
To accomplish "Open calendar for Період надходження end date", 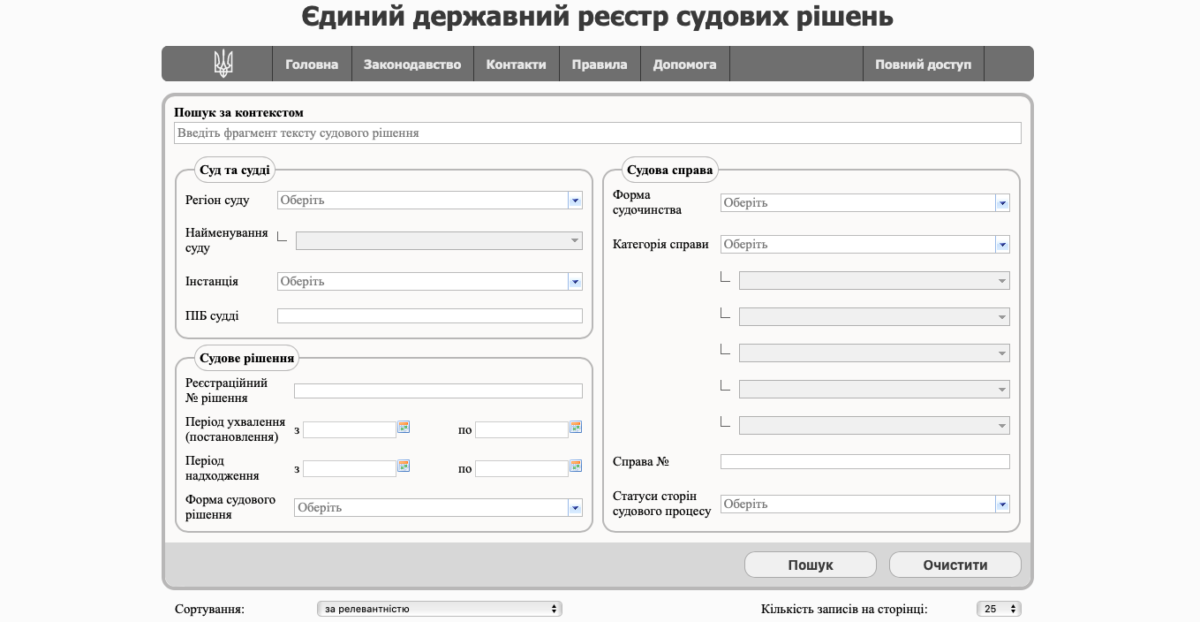I will point(575,466).
